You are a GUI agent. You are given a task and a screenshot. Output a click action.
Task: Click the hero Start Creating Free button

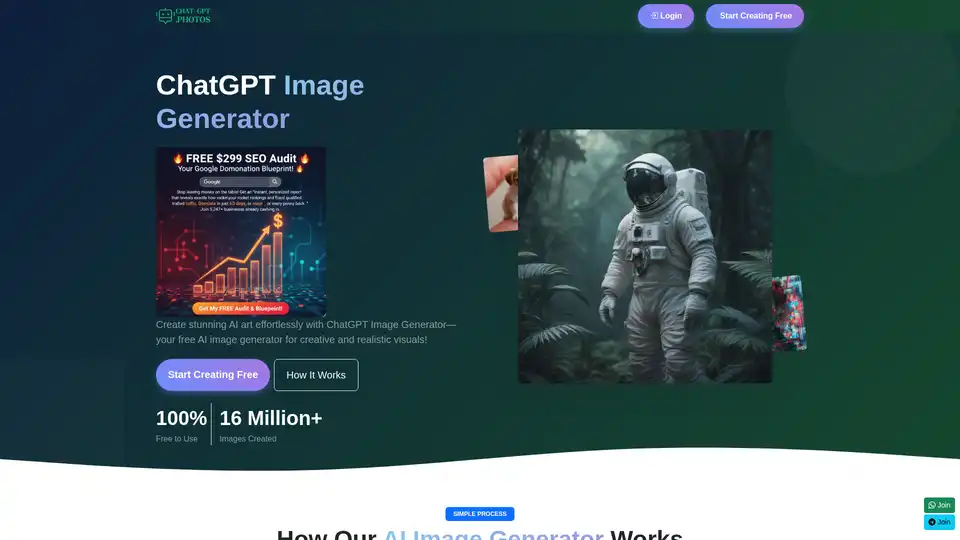(212, 375)
